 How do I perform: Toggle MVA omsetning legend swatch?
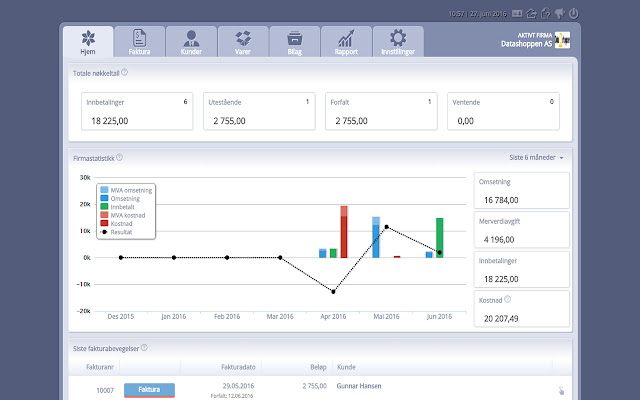(104, 190)
